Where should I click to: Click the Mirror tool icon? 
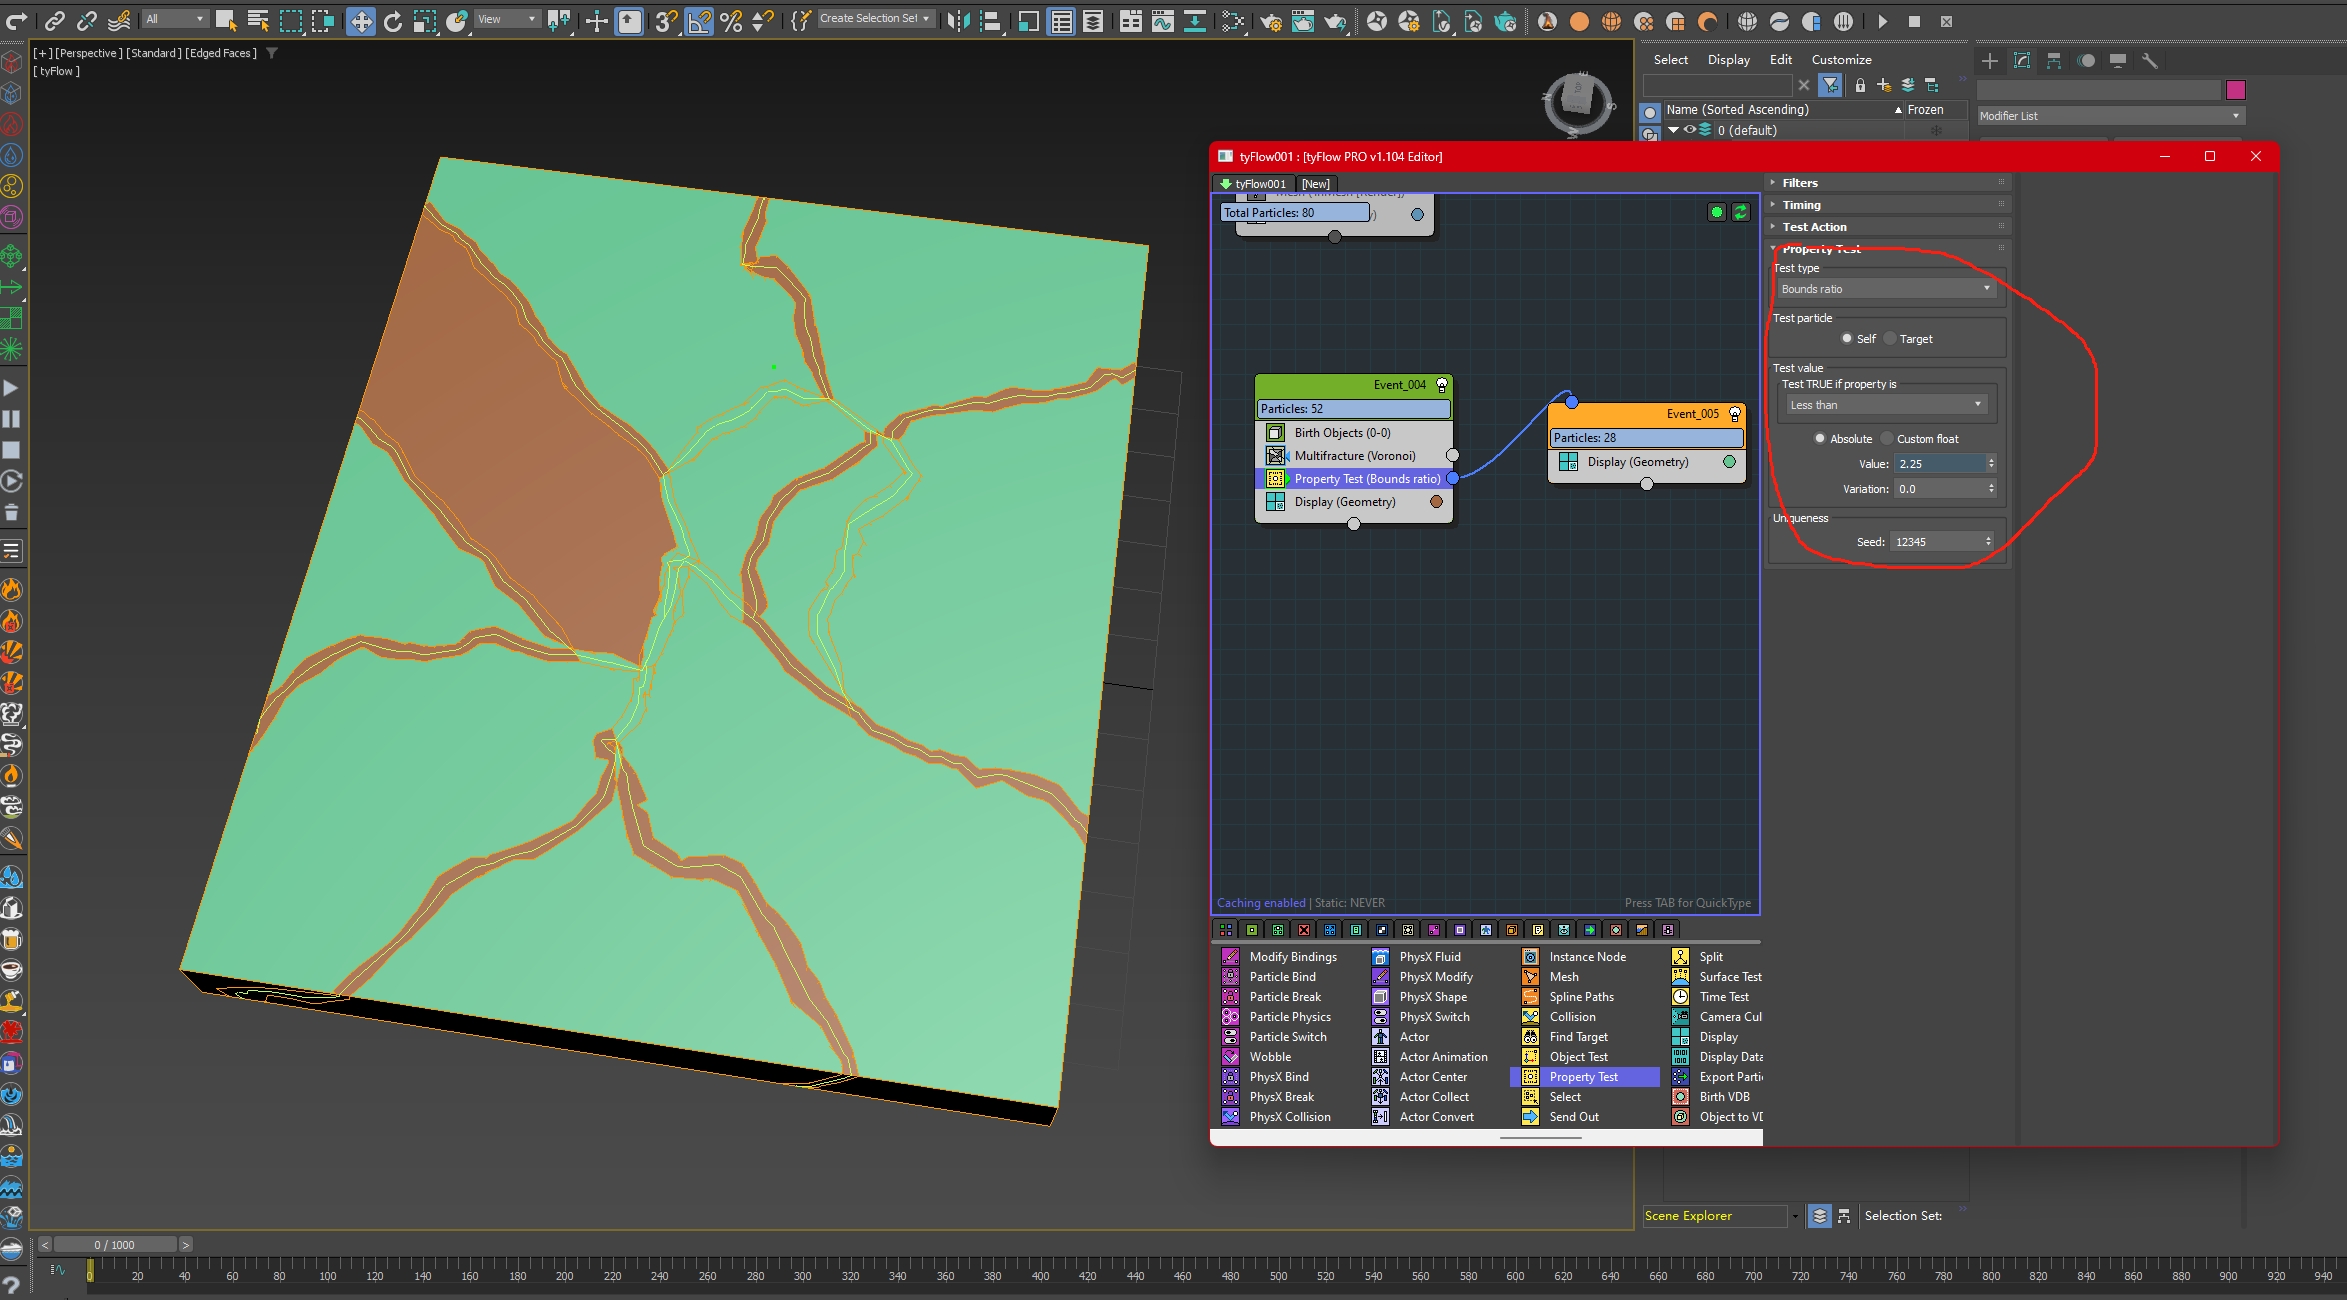click(957, 21)
